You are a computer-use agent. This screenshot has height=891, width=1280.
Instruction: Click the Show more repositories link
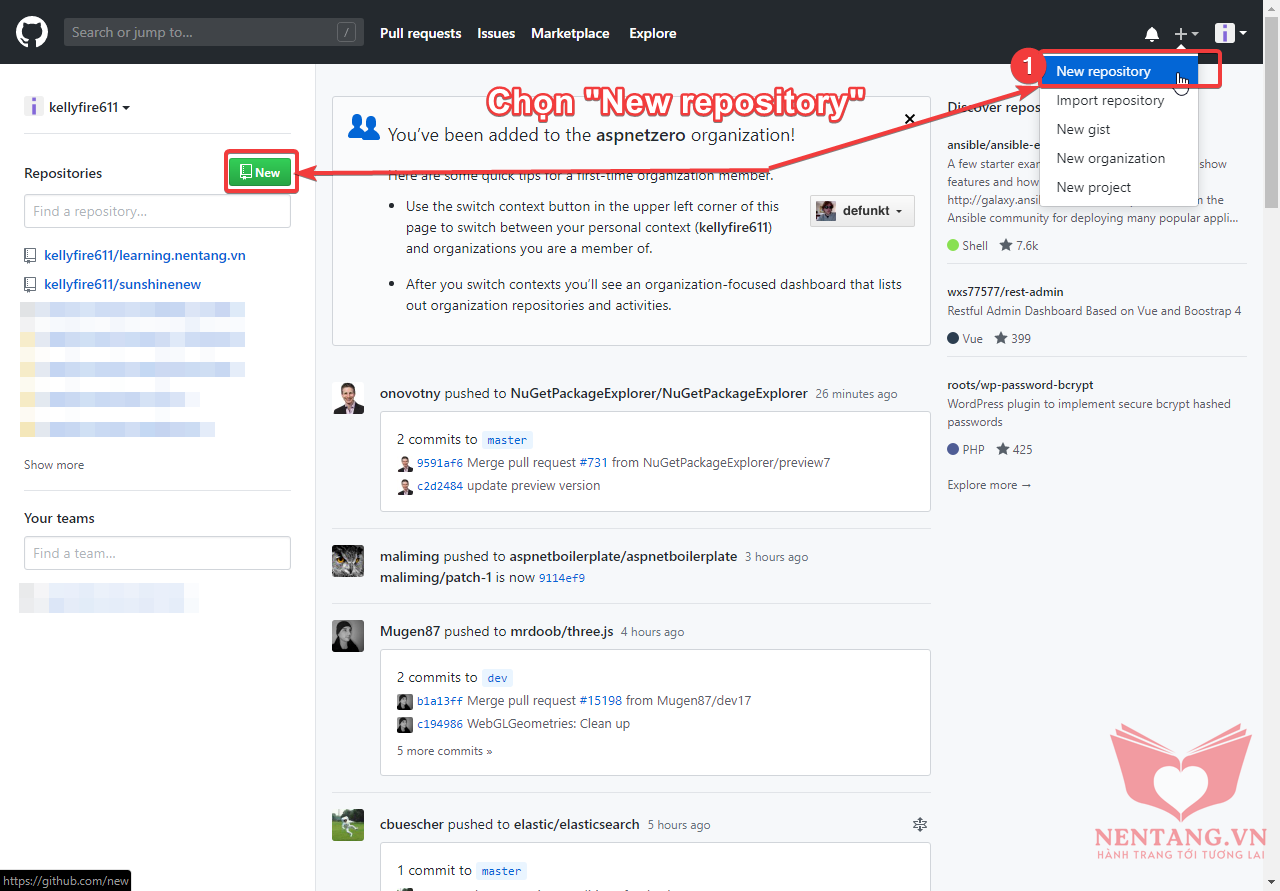click(x=54, y=465)
